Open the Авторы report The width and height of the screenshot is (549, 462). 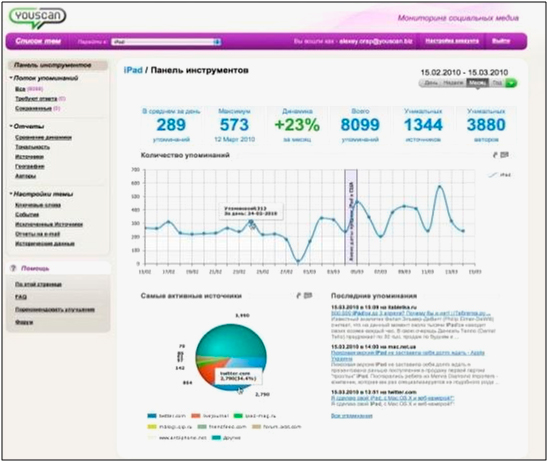(x=25, y=176)
